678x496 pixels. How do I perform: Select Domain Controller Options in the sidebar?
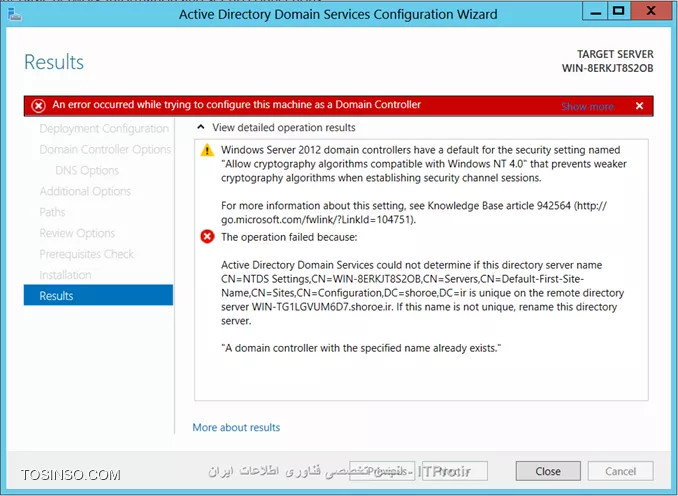pos(105,149)
